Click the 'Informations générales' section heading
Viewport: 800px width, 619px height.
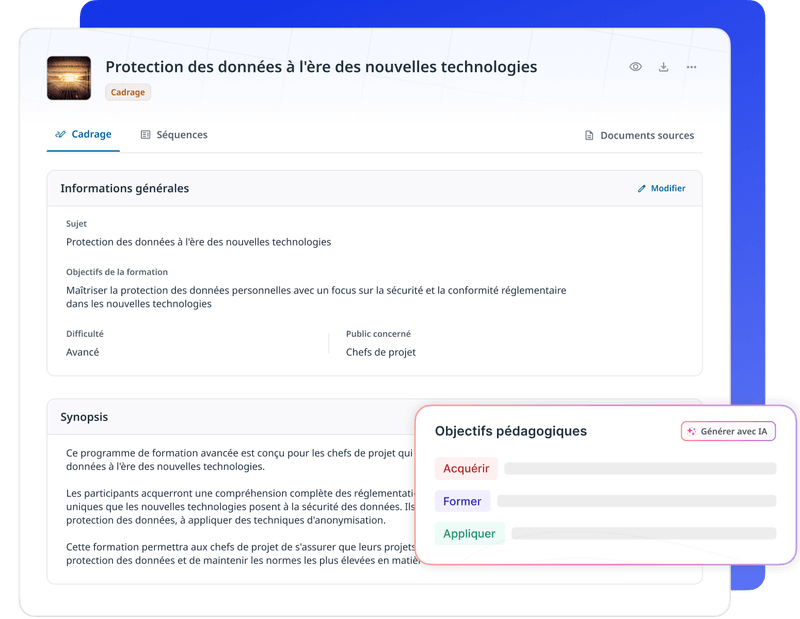(x=124, y=188)
